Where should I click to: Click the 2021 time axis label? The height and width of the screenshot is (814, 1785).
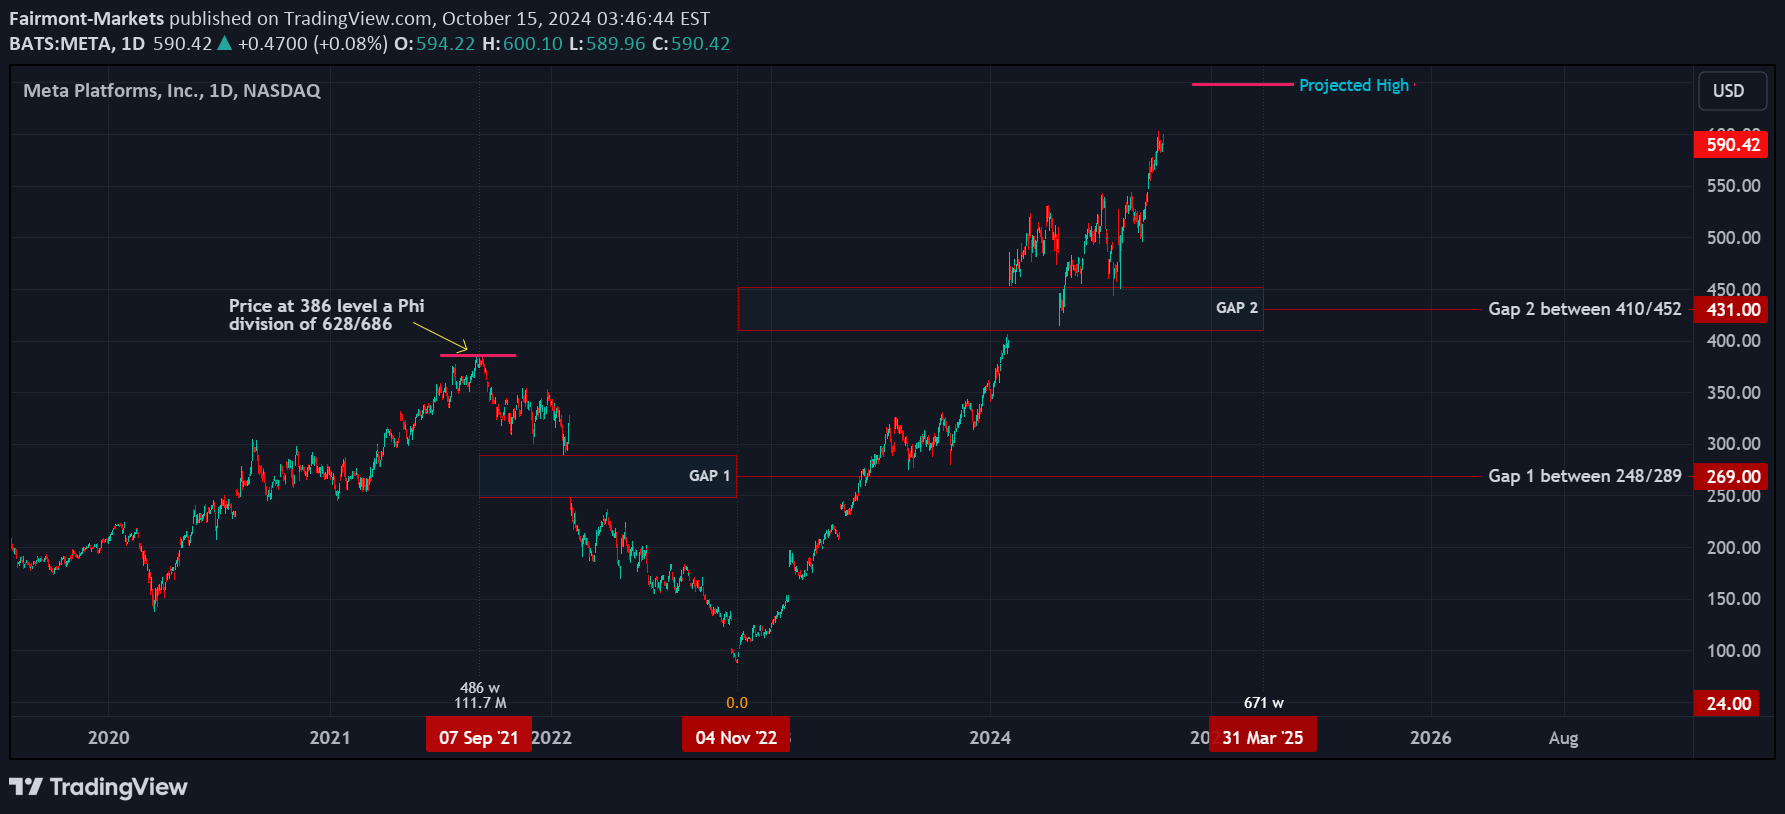coord(330,738)
